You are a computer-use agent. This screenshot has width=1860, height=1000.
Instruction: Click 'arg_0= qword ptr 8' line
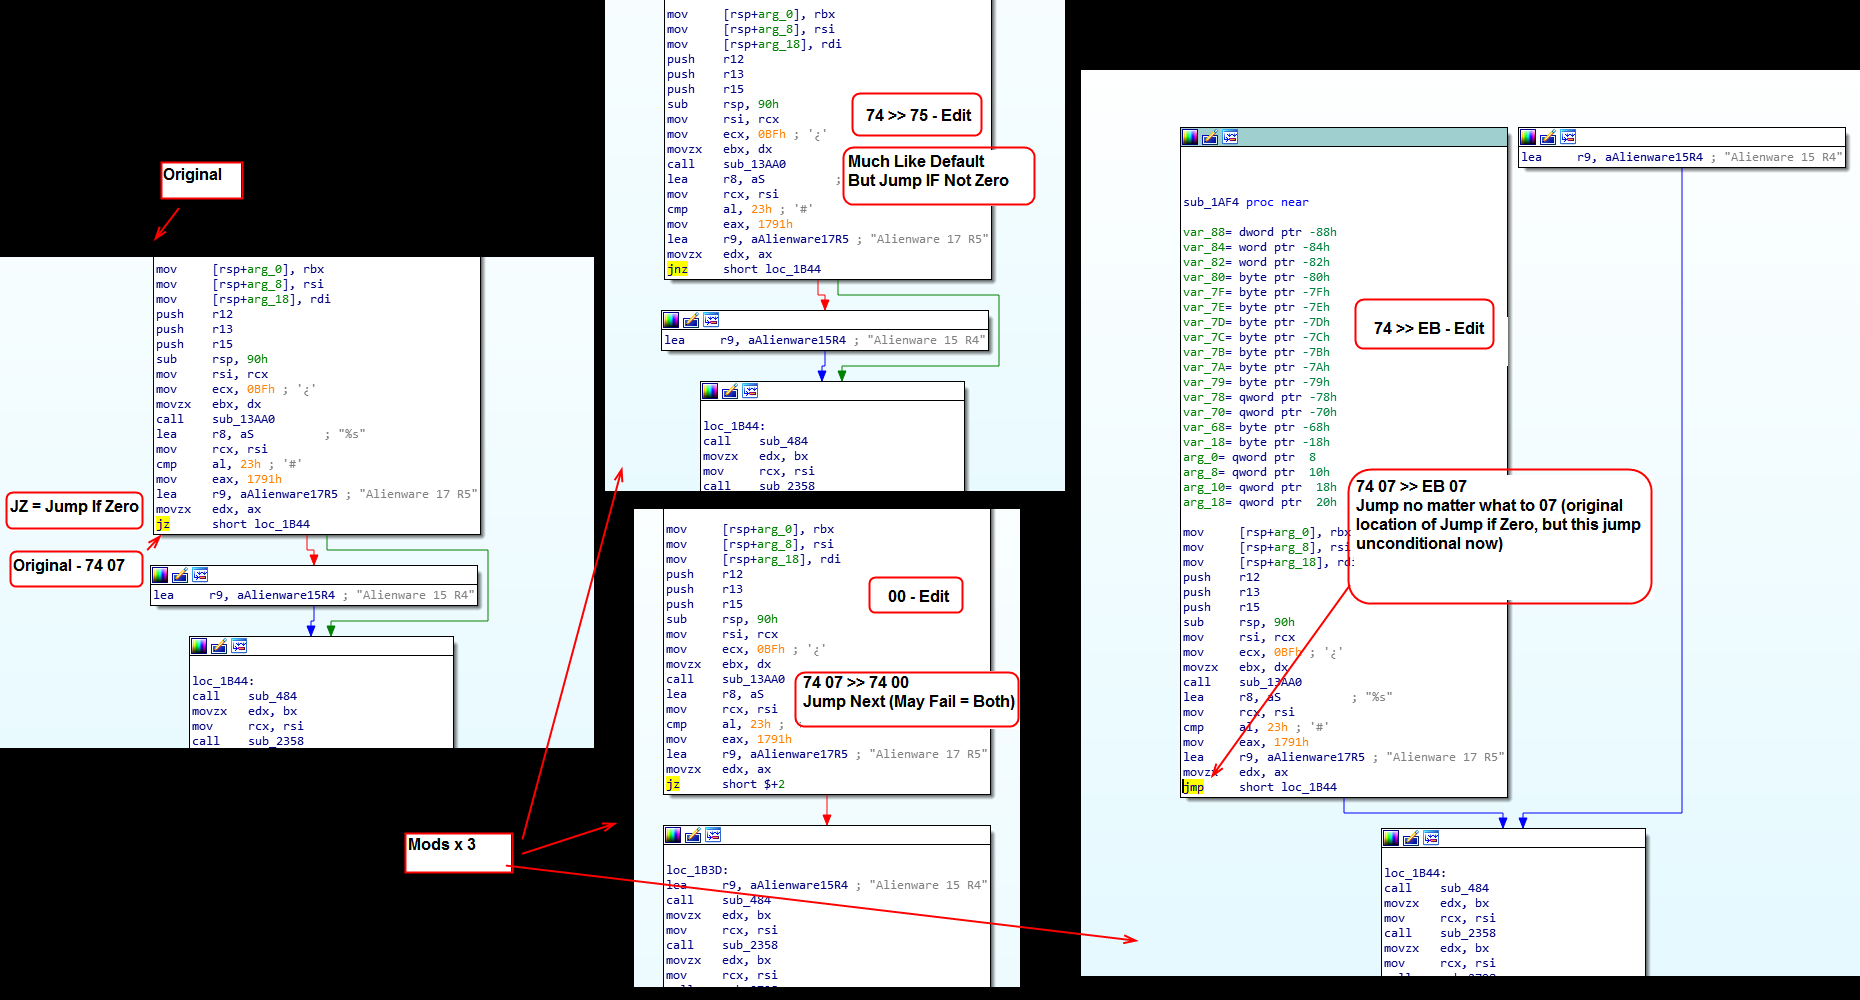(1249, 457)
